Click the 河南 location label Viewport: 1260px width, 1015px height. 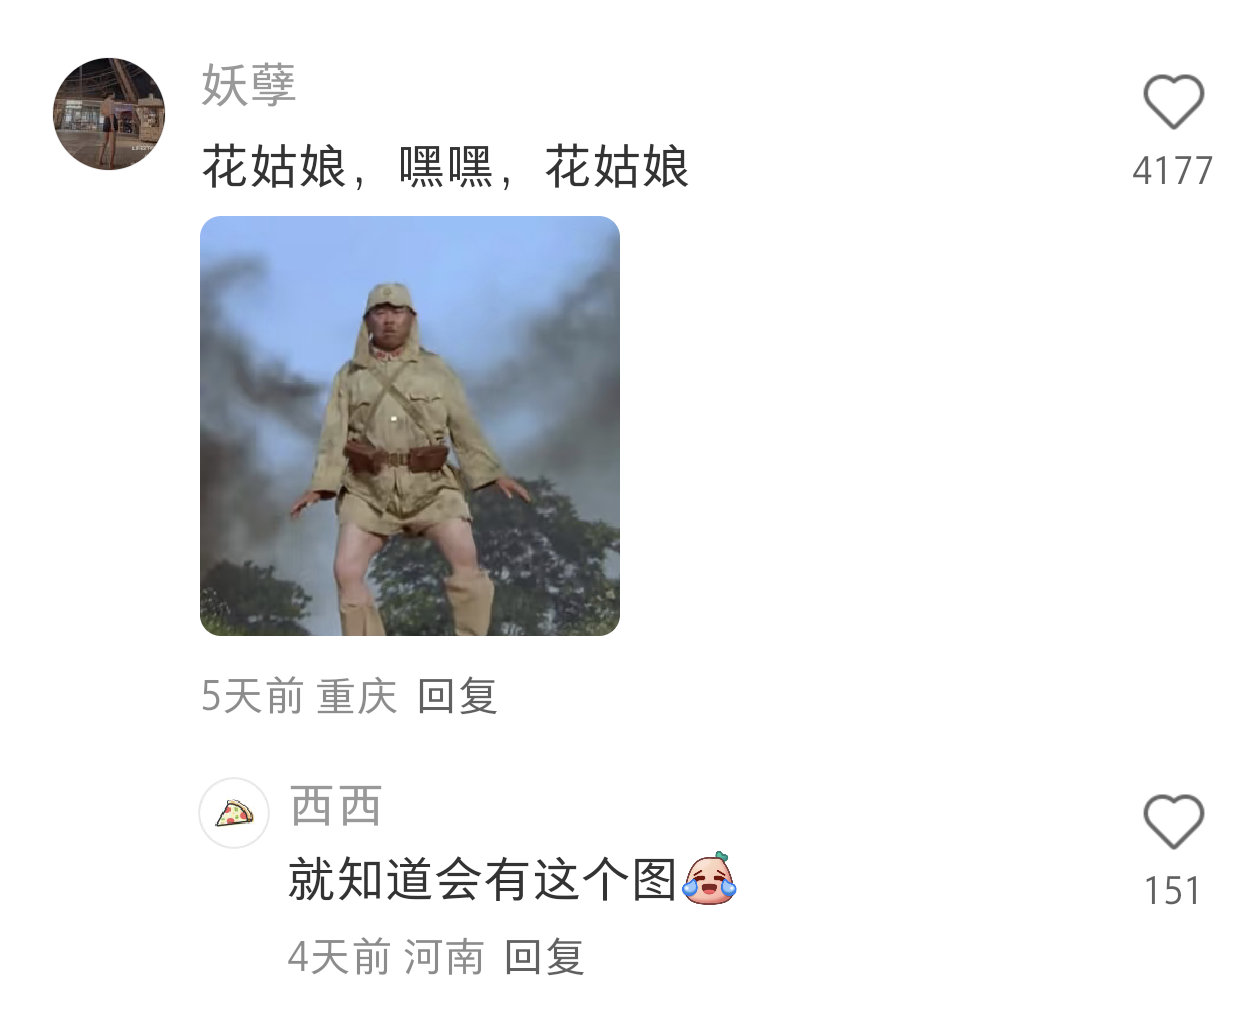click(444, 957)
